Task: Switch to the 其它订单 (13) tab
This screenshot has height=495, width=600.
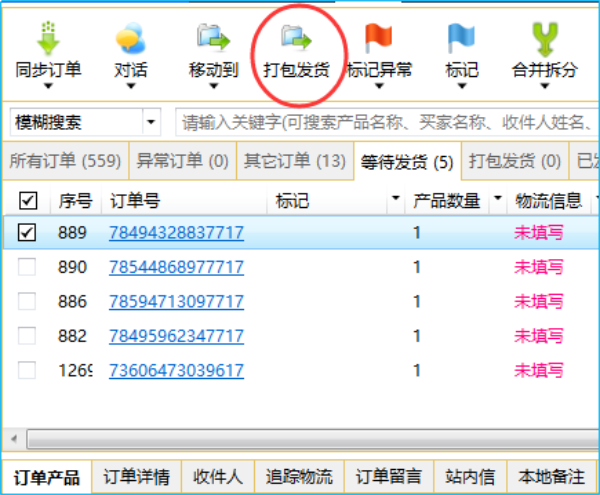Action: pos(295,160)
